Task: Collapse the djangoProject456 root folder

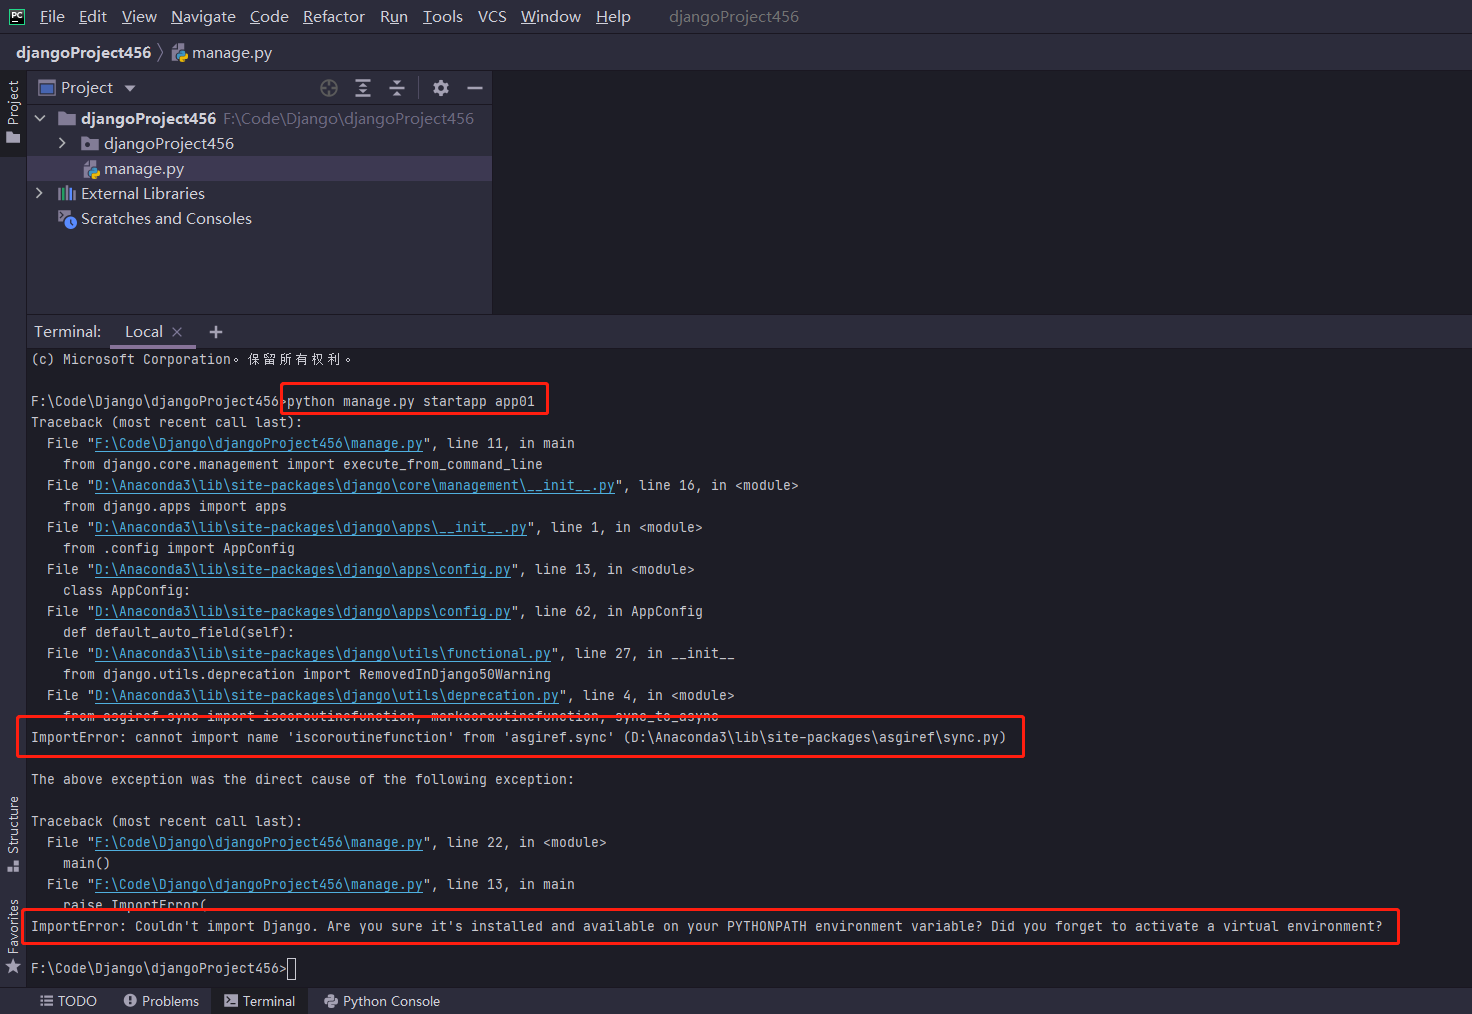Action: (x=40, y=118)
